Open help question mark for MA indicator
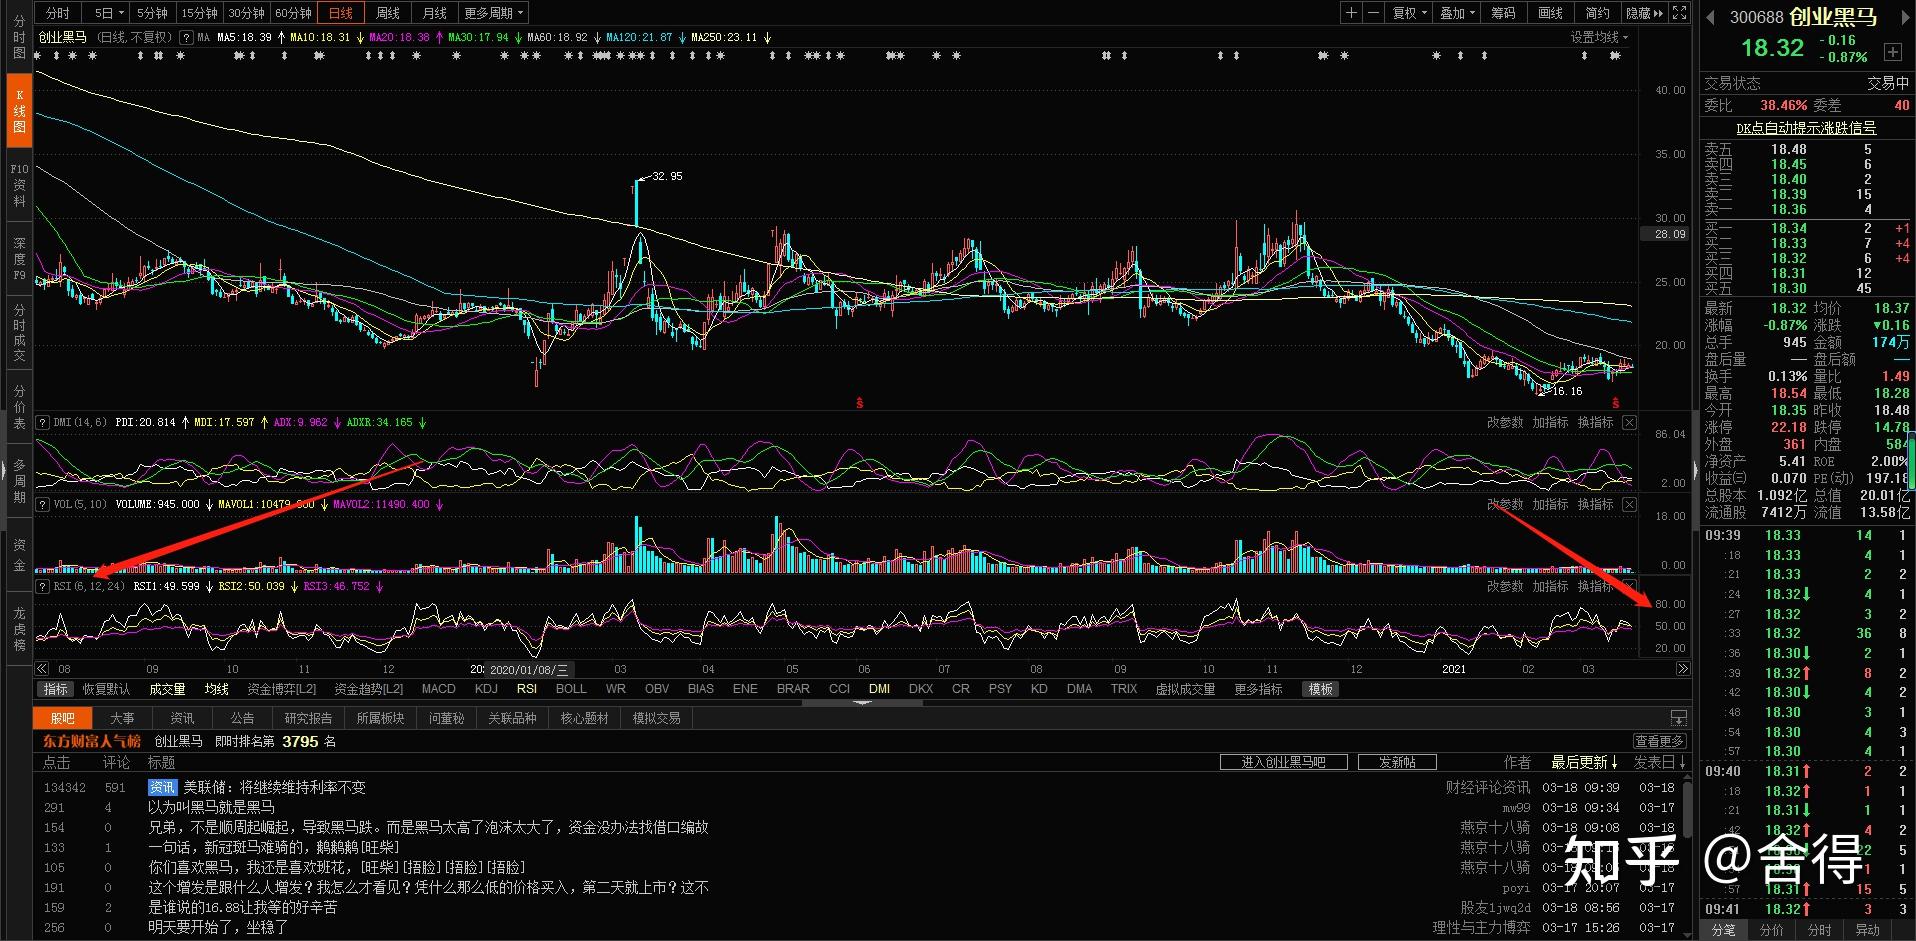 [x=186, y=37]
